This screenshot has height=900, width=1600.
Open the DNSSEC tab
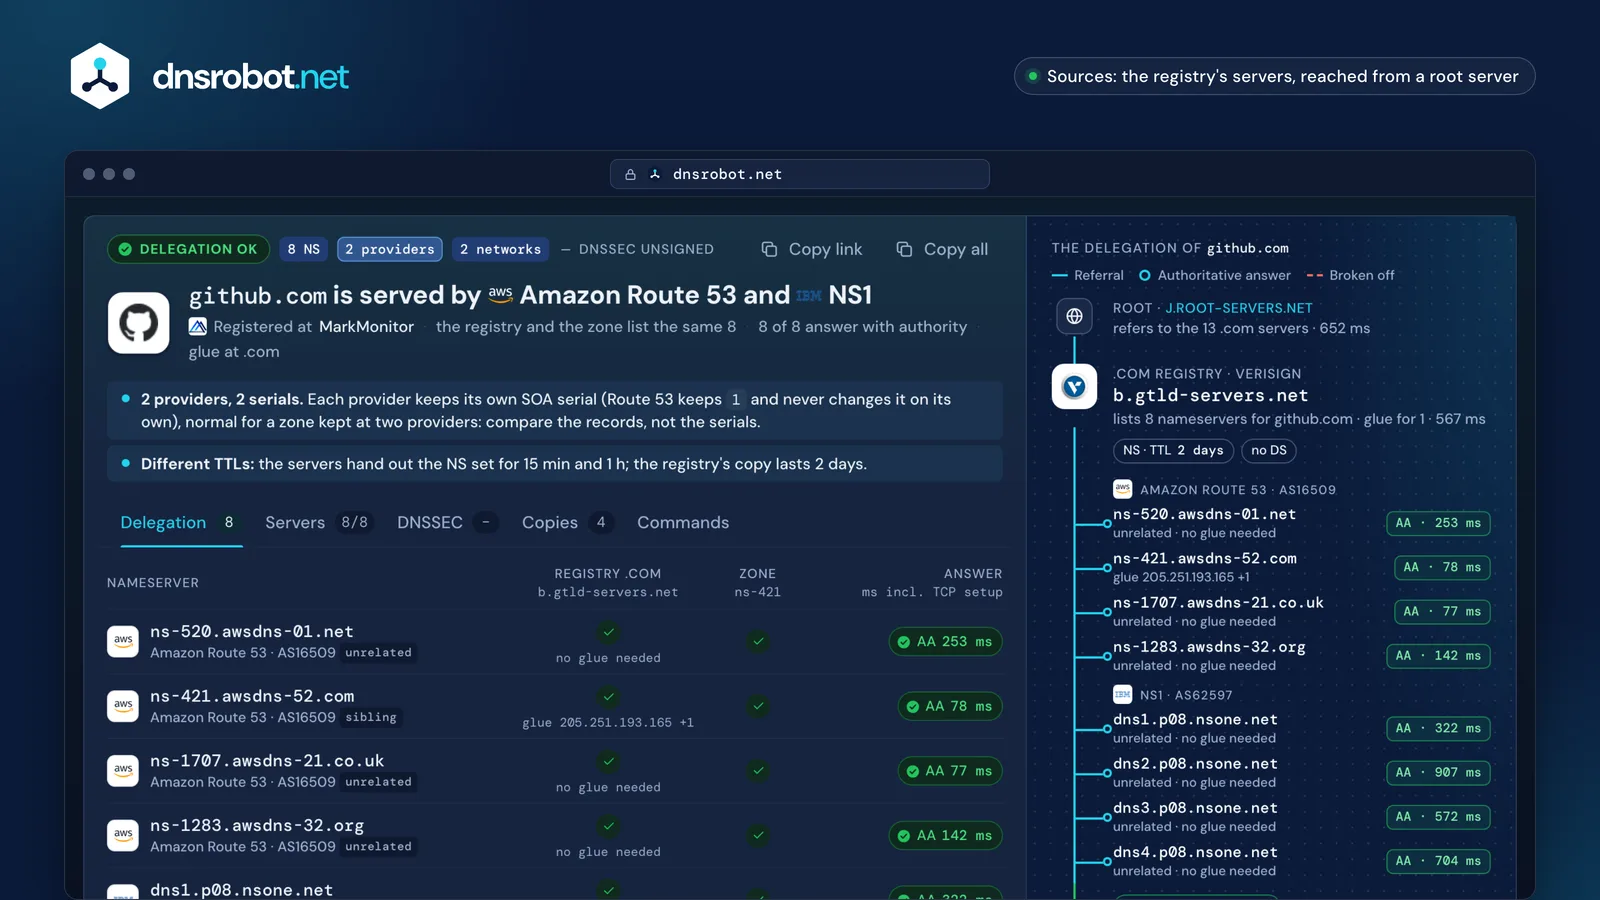click(446, 522)
